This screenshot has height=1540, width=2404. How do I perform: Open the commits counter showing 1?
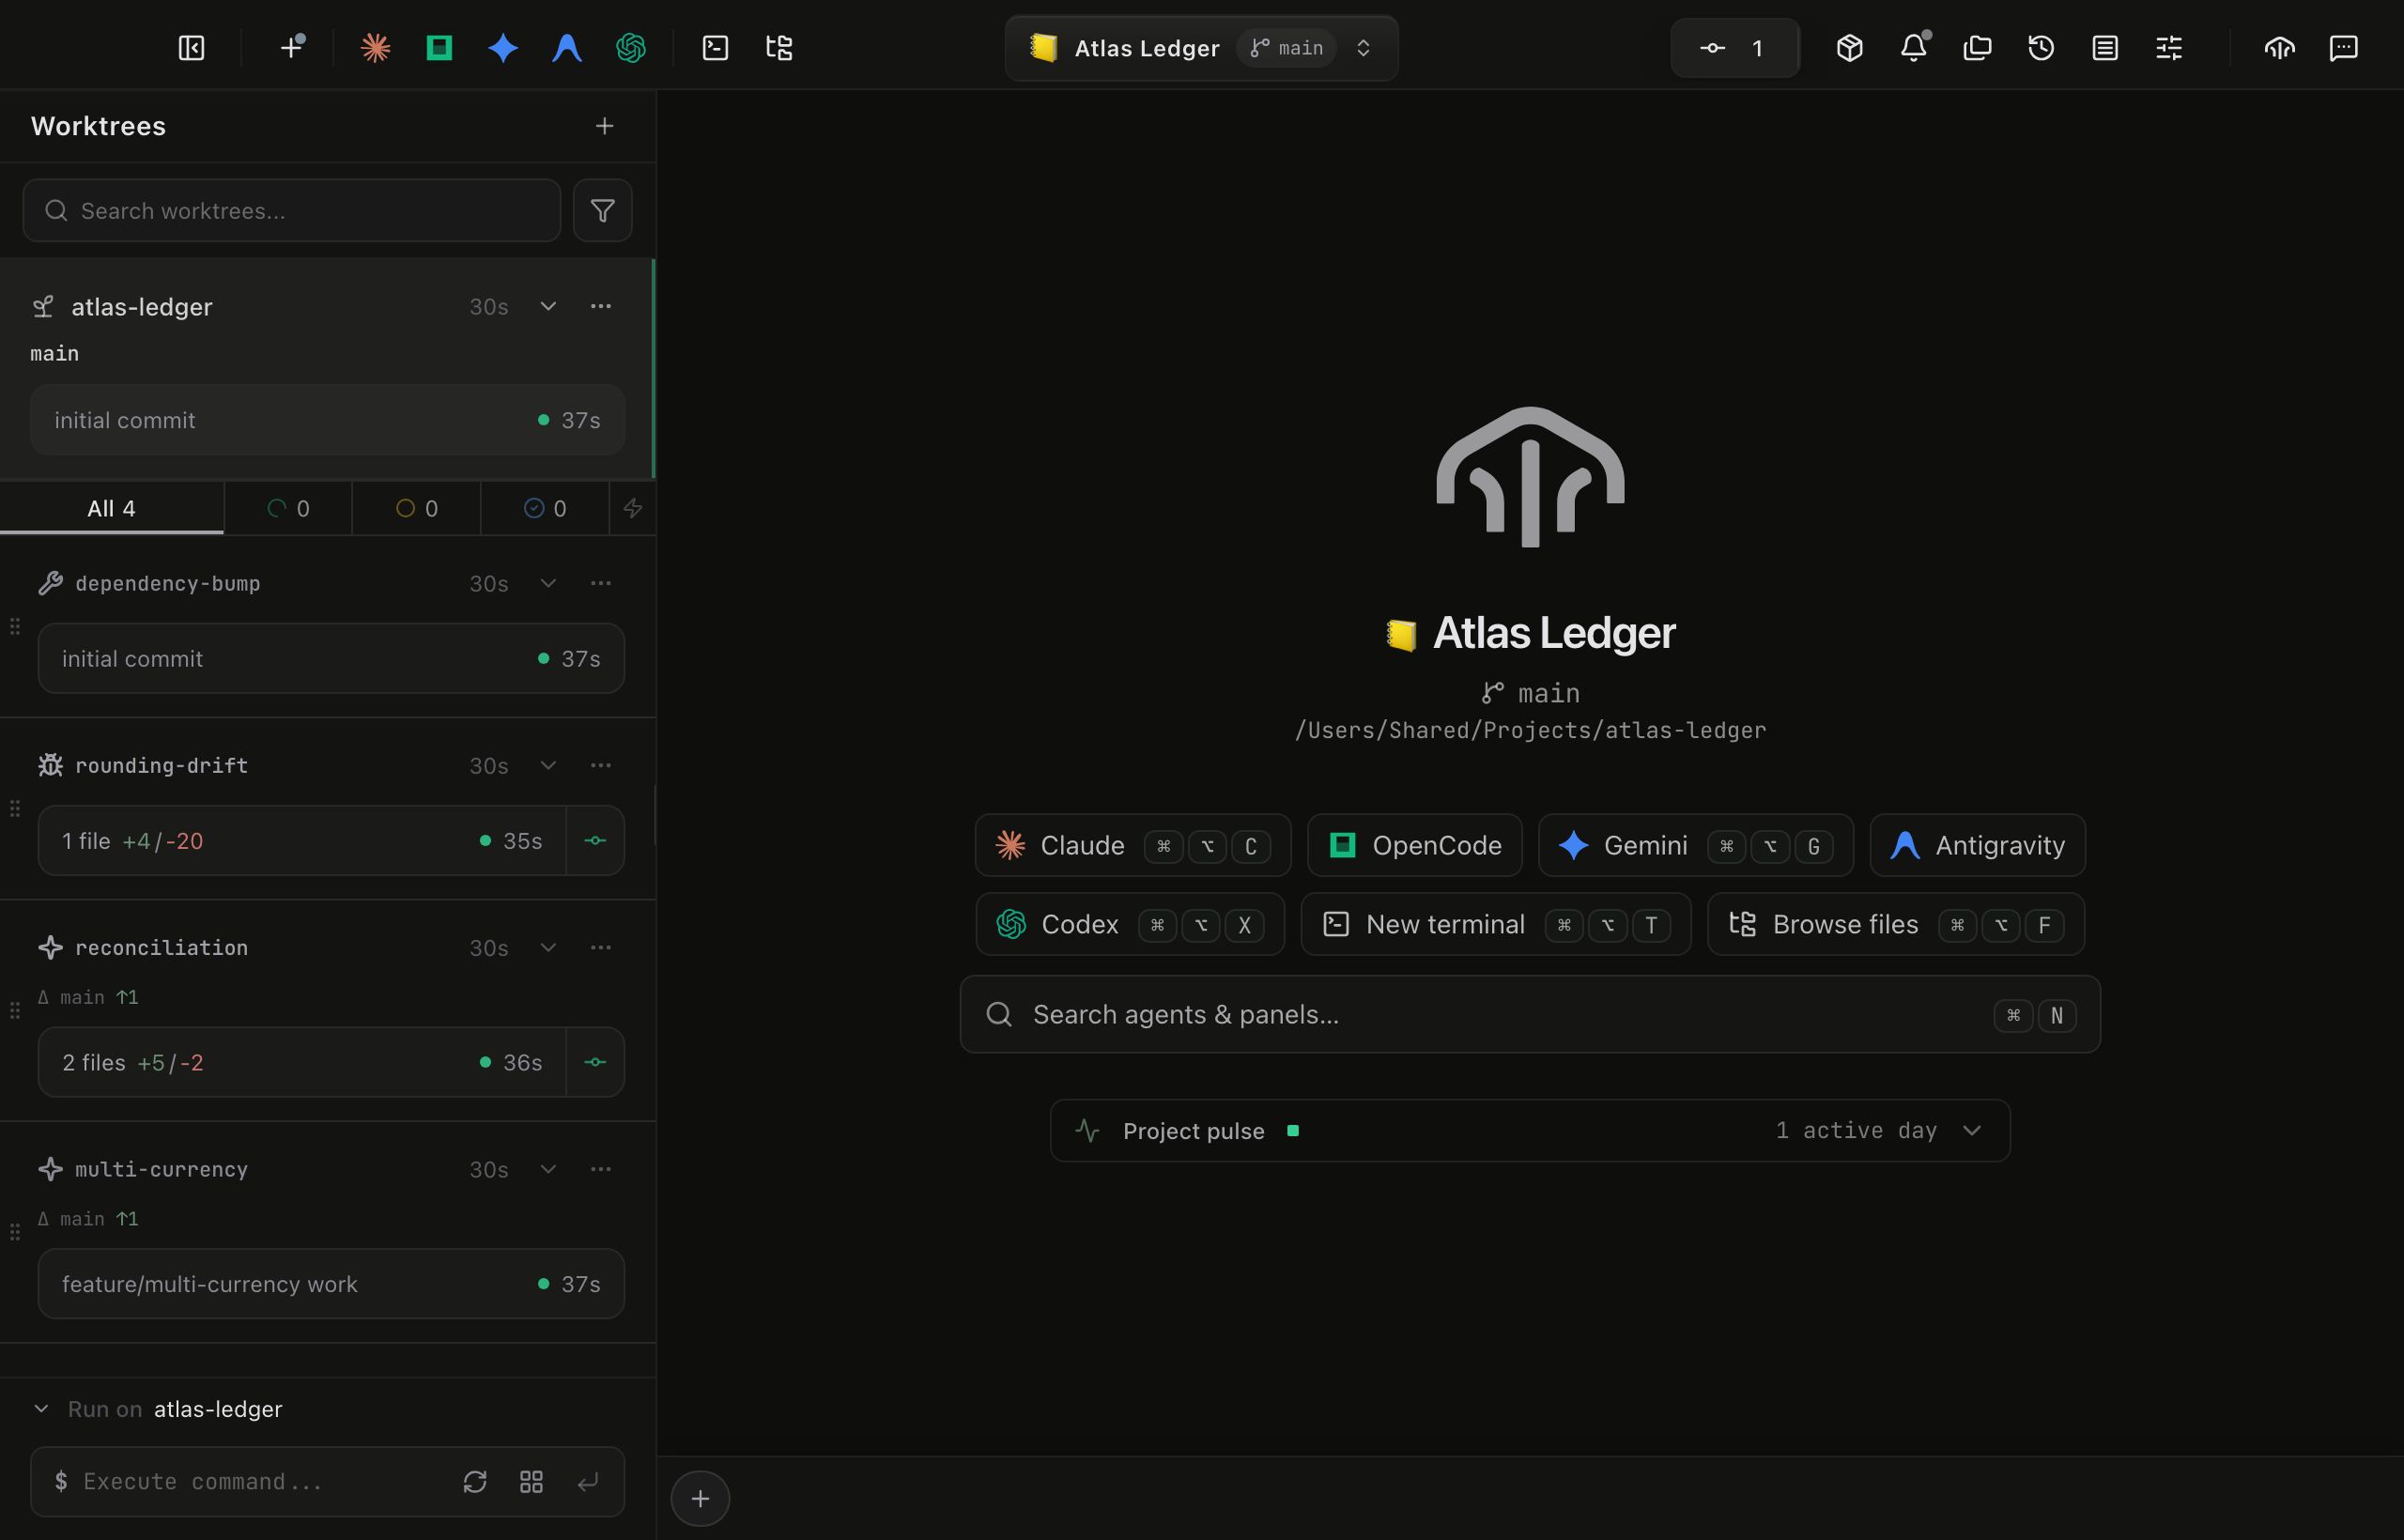[x=1735, y=48]
